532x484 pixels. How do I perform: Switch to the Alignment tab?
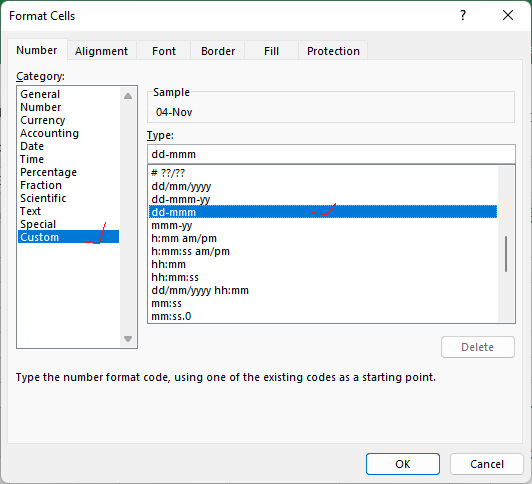click(101, 51)
